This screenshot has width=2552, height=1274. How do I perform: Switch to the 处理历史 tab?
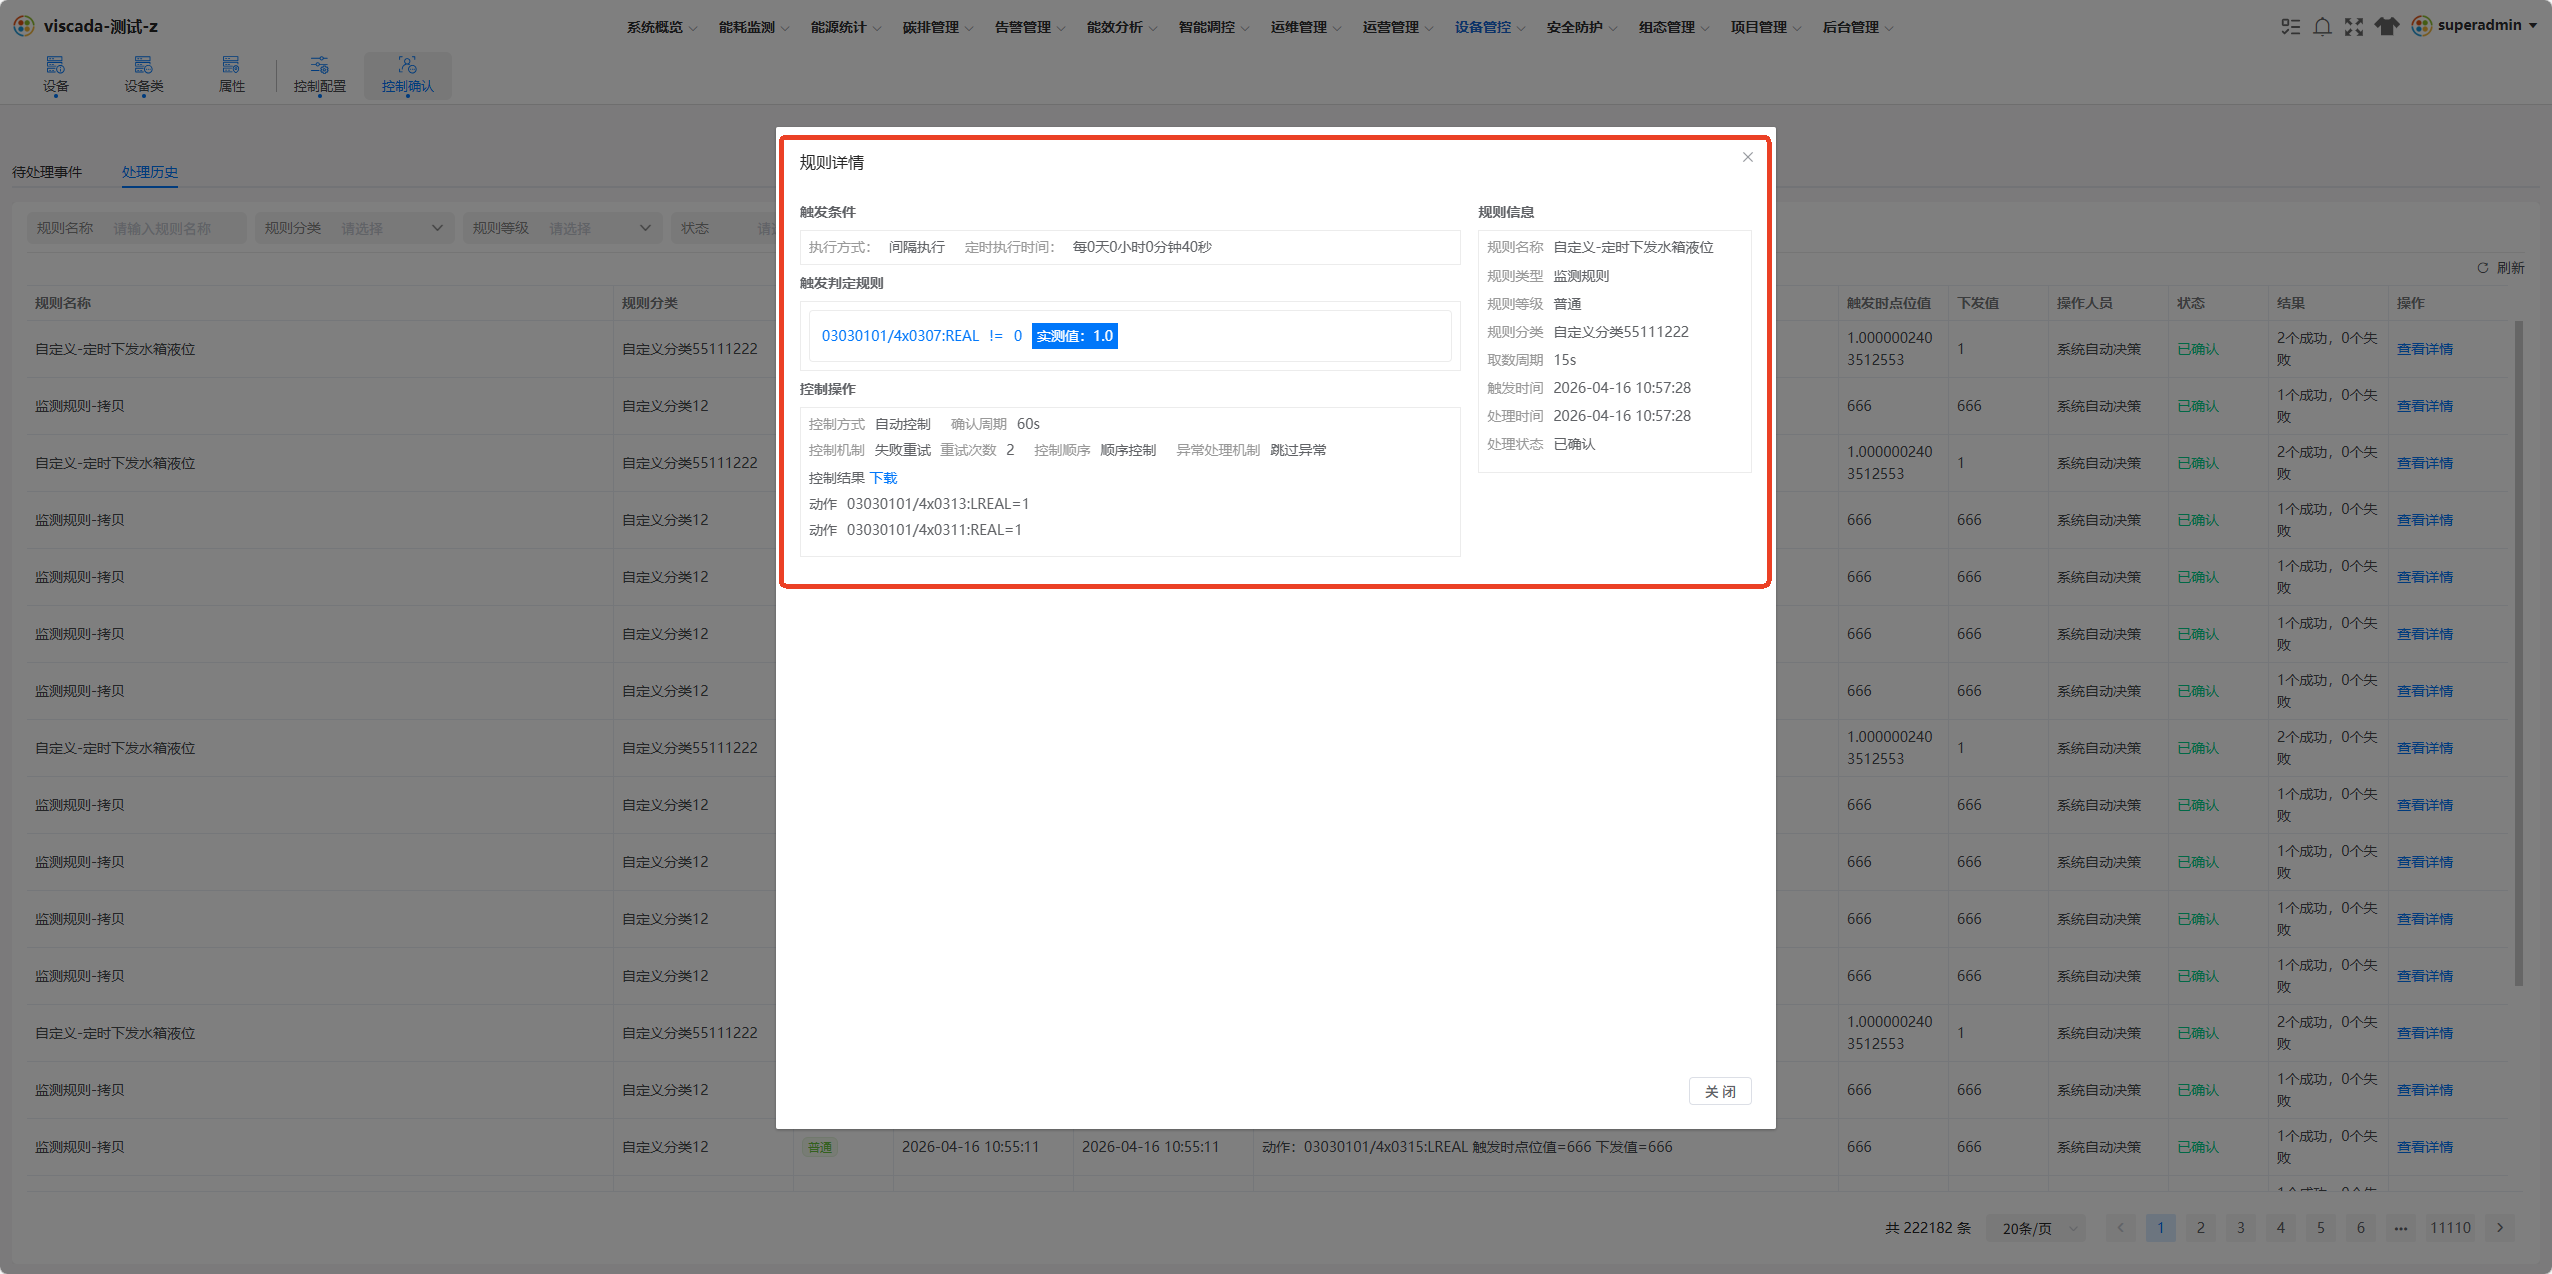[x=150, y=172]
